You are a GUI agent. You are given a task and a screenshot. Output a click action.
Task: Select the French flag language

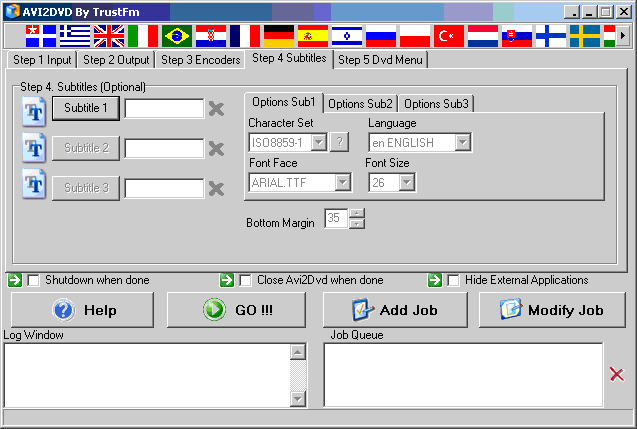(245, 36)
